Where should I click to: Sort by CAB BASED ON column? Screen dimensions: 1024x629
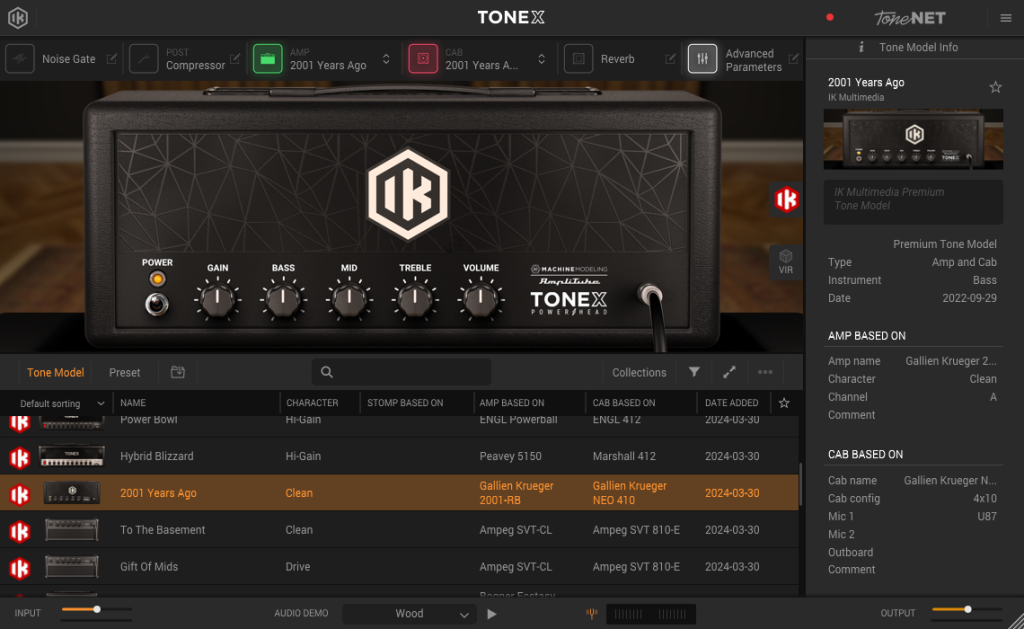(624, 403)
